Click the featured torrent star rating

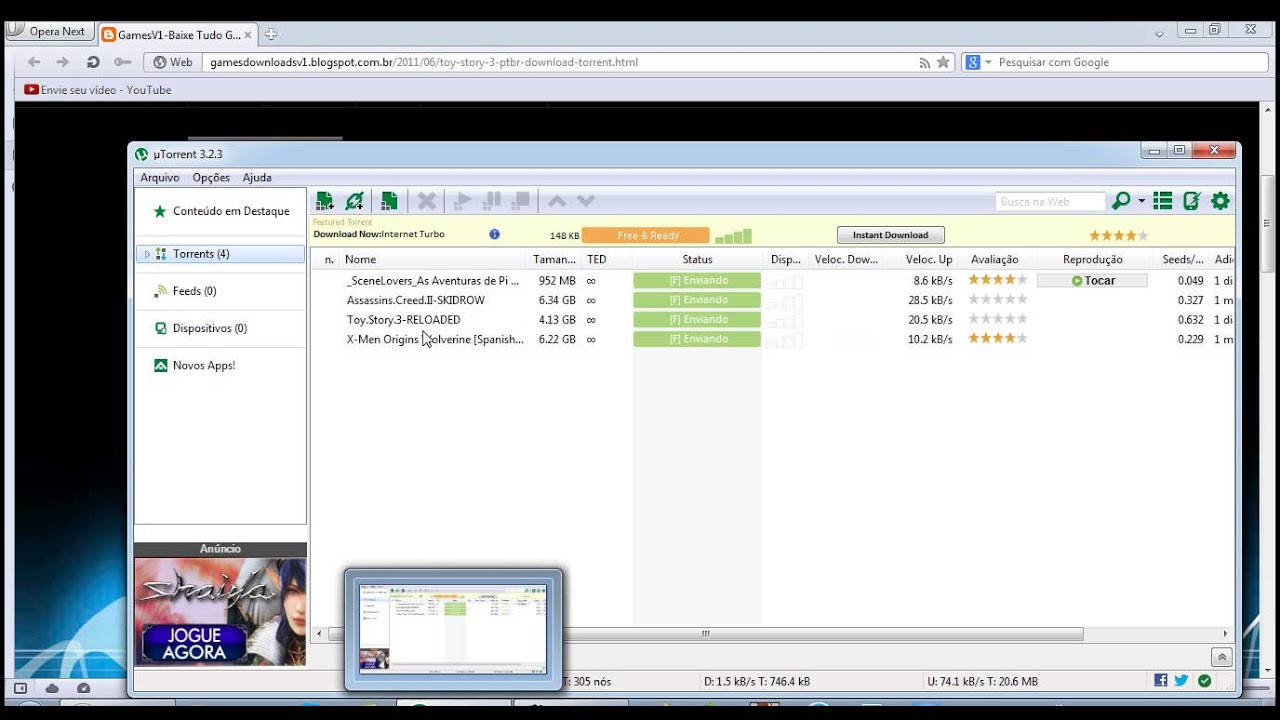(1118, 236)
